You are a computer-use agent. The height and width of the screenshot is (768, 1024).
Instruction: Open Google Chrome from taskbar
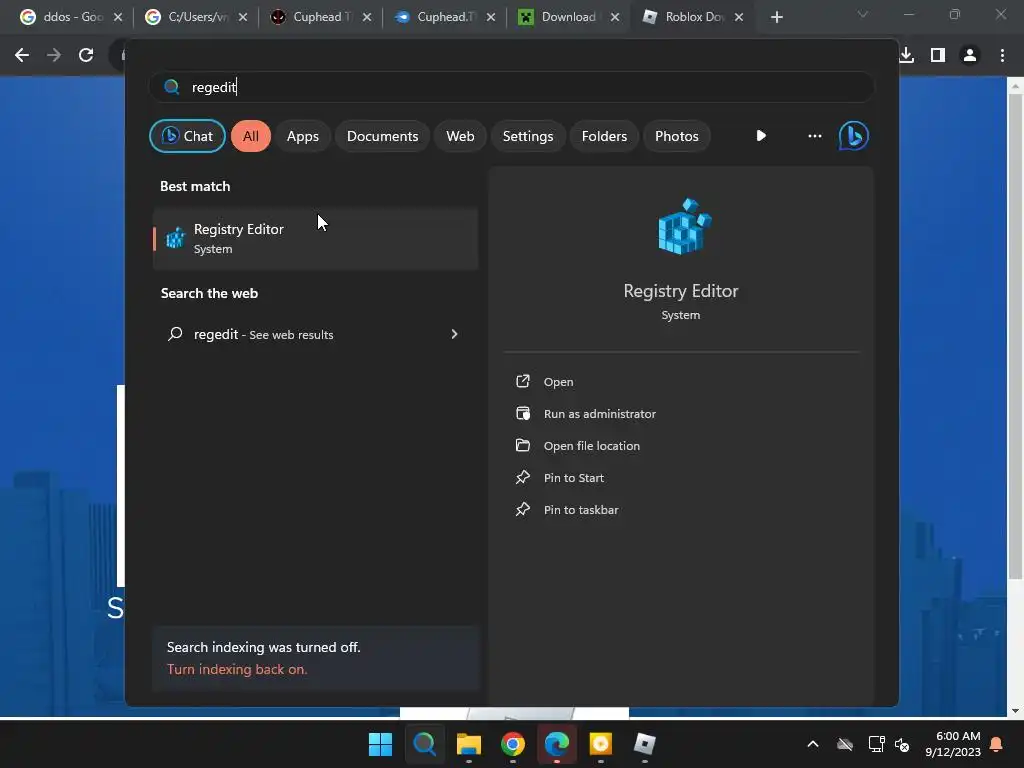click(513, 744)
